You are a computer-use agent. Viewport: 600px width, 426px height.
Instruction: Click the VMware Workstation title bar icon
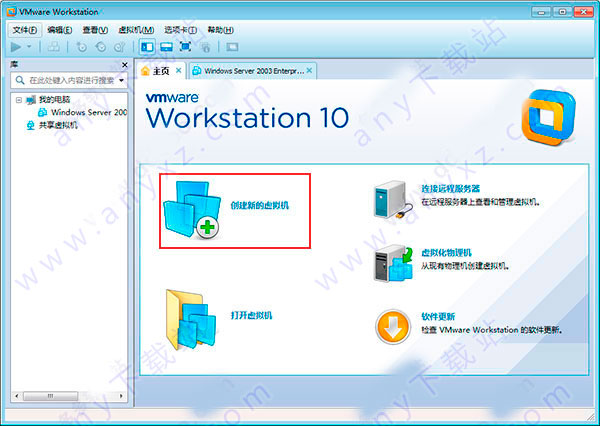11,11
